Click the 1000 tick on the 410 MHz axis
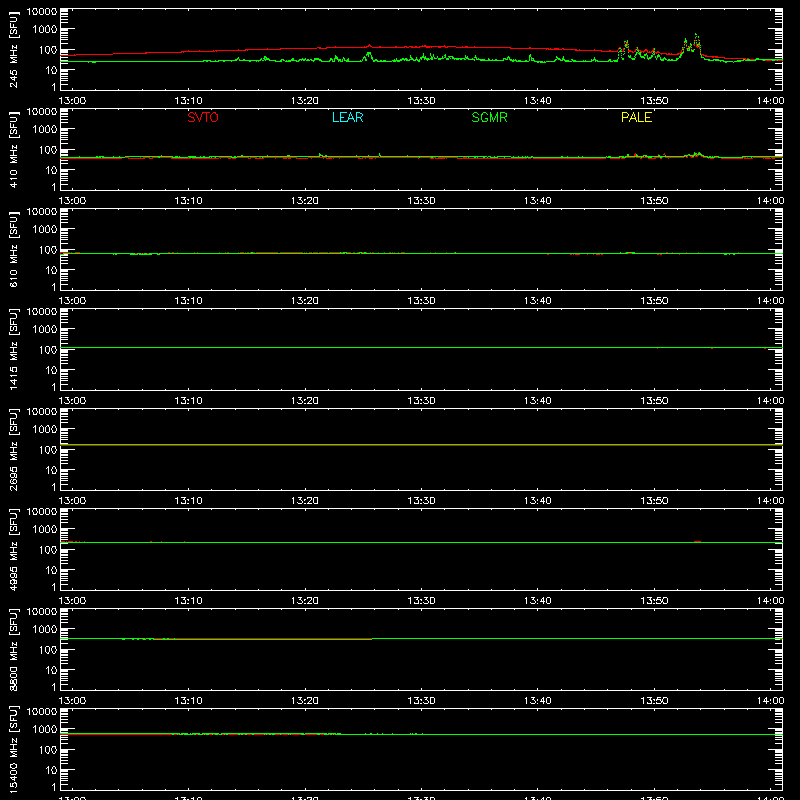Viewport: 800px width, 800px height. click(45, 129)
